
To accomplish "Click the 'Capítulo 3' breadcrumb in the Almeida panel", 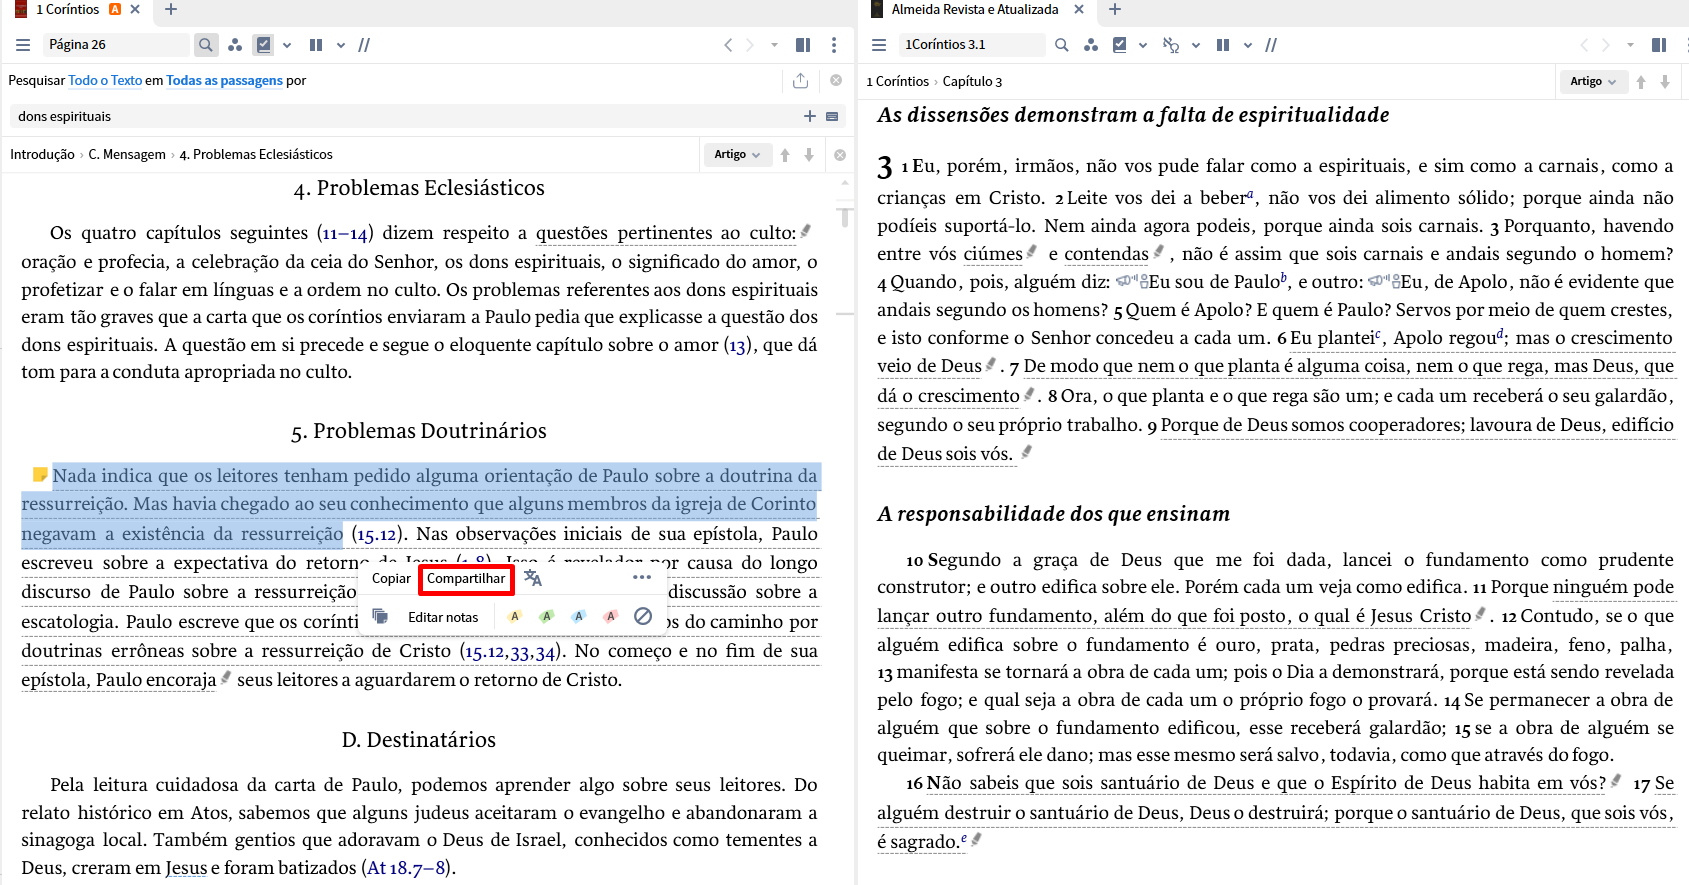I will (x=972, y=82).
